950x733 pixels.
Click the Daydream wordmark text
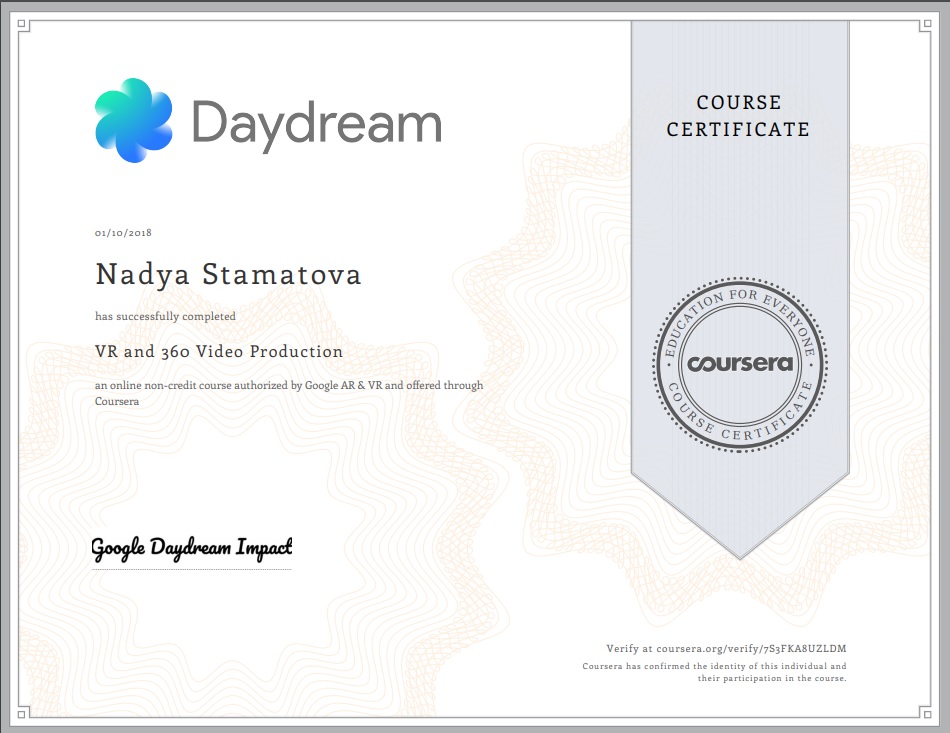pos(317,125)
